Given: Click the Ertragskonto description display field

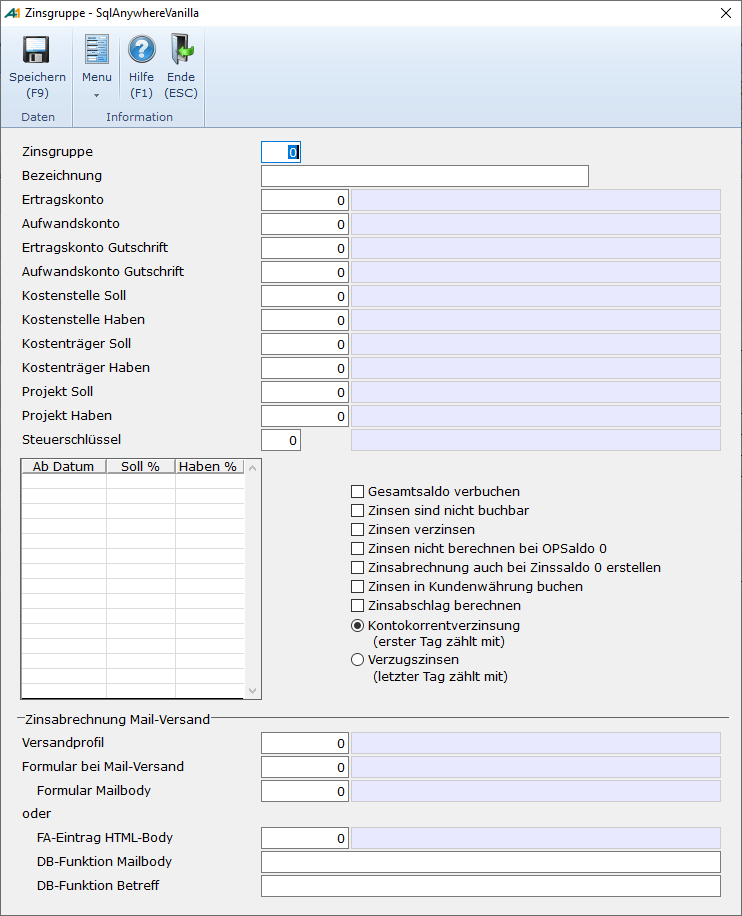Looking at the screenshot, I should coord(536,200).
